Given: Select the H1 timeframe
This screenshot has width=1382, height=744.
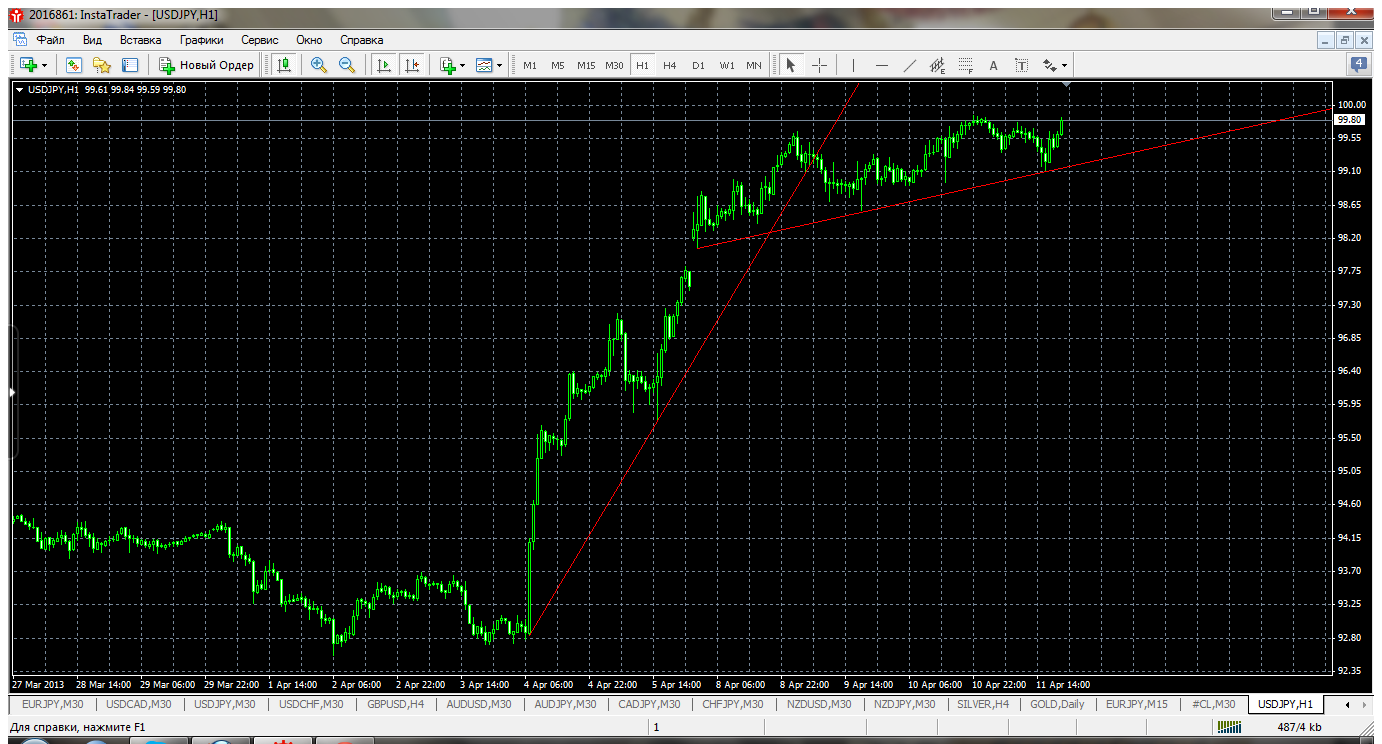Looking at the screenshot, I should tap(642, 65).
